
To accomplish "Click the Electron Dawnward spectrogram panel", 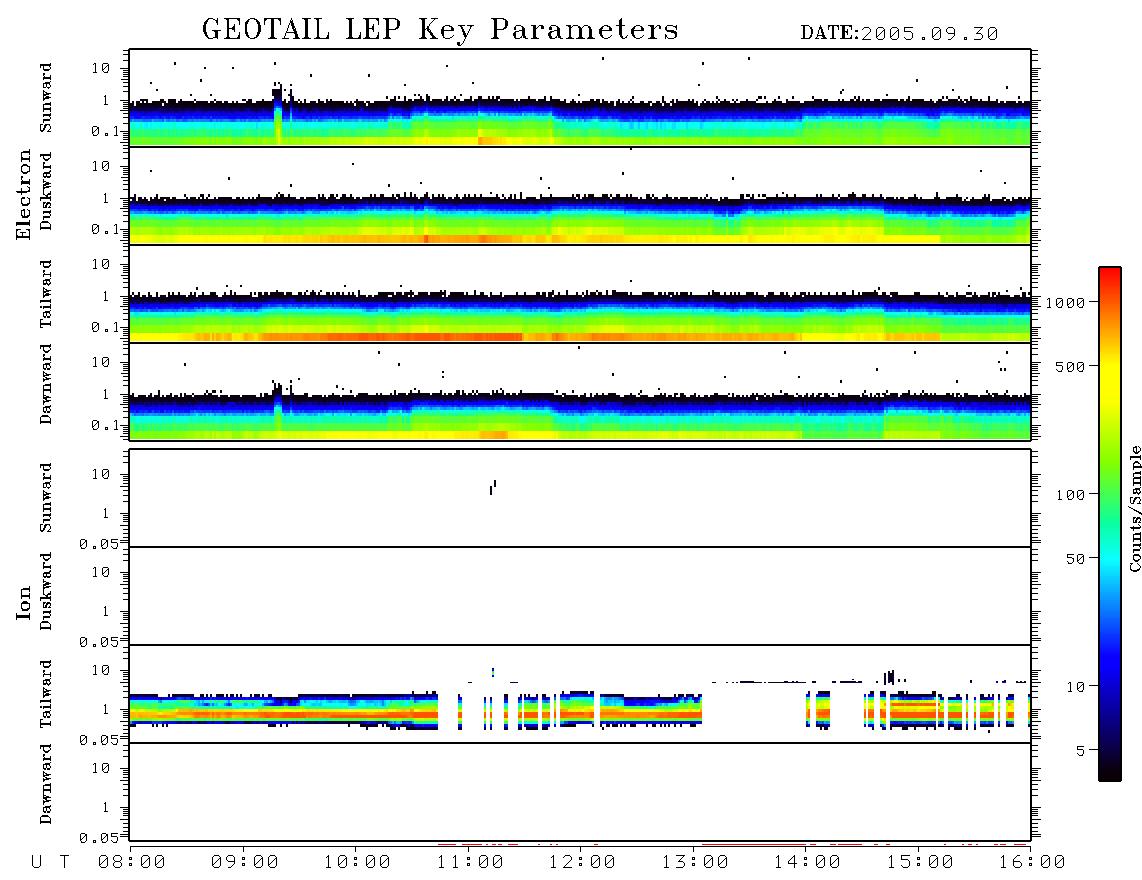I will point(580,391).
